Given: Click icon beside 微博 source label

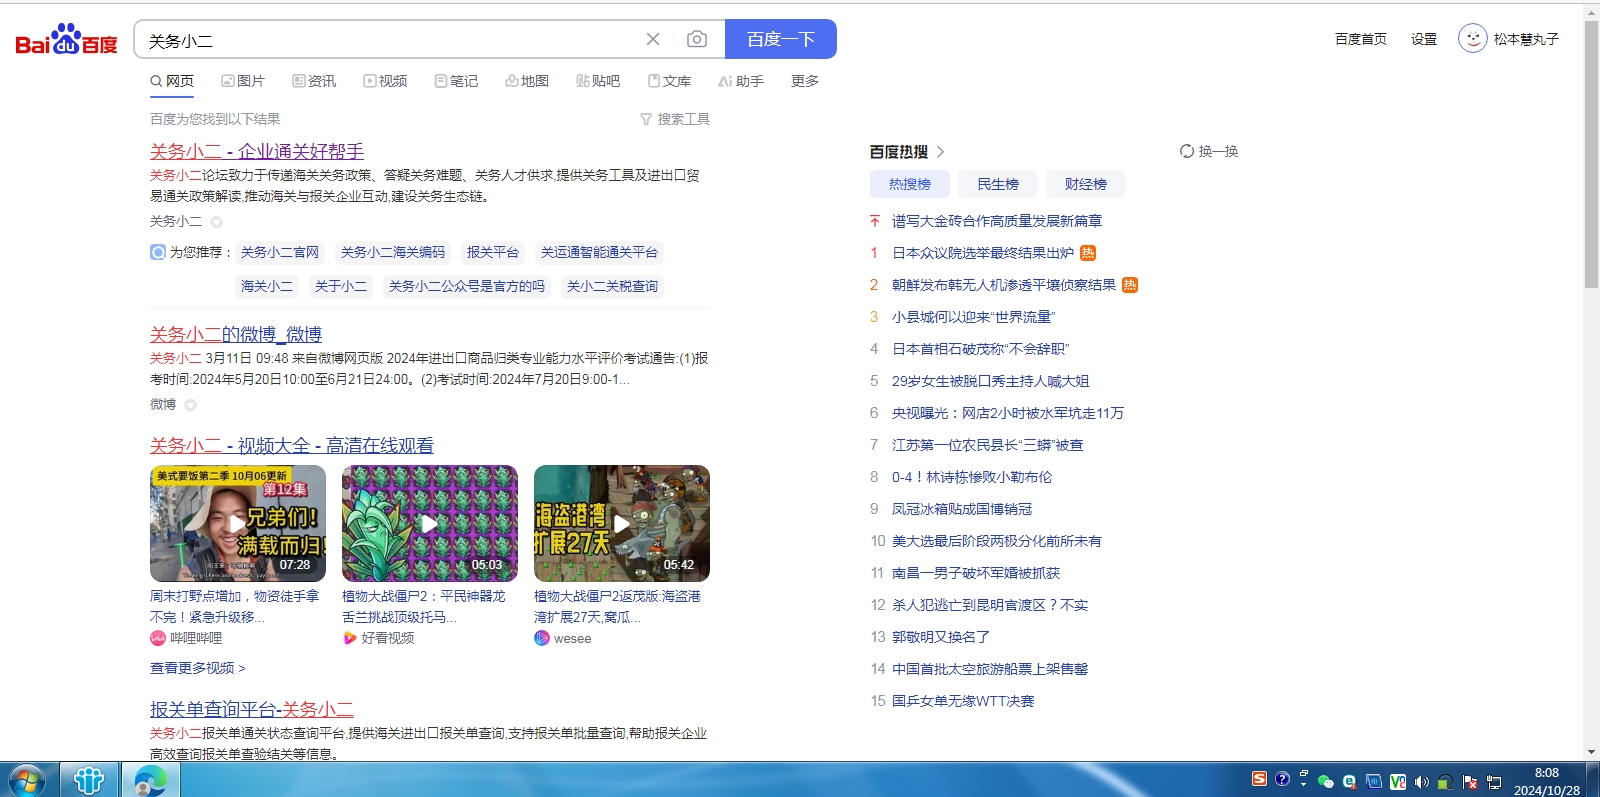Looking at the screenshot, I should [190, 405].
